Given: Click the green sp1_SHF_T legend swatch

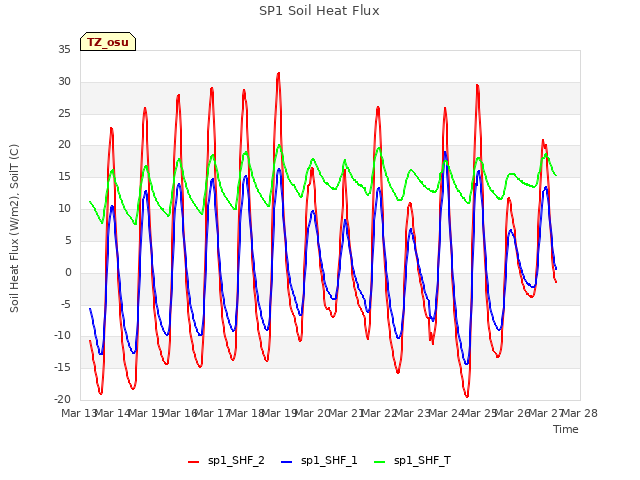Looking at the screenshot, I should 380,462.
